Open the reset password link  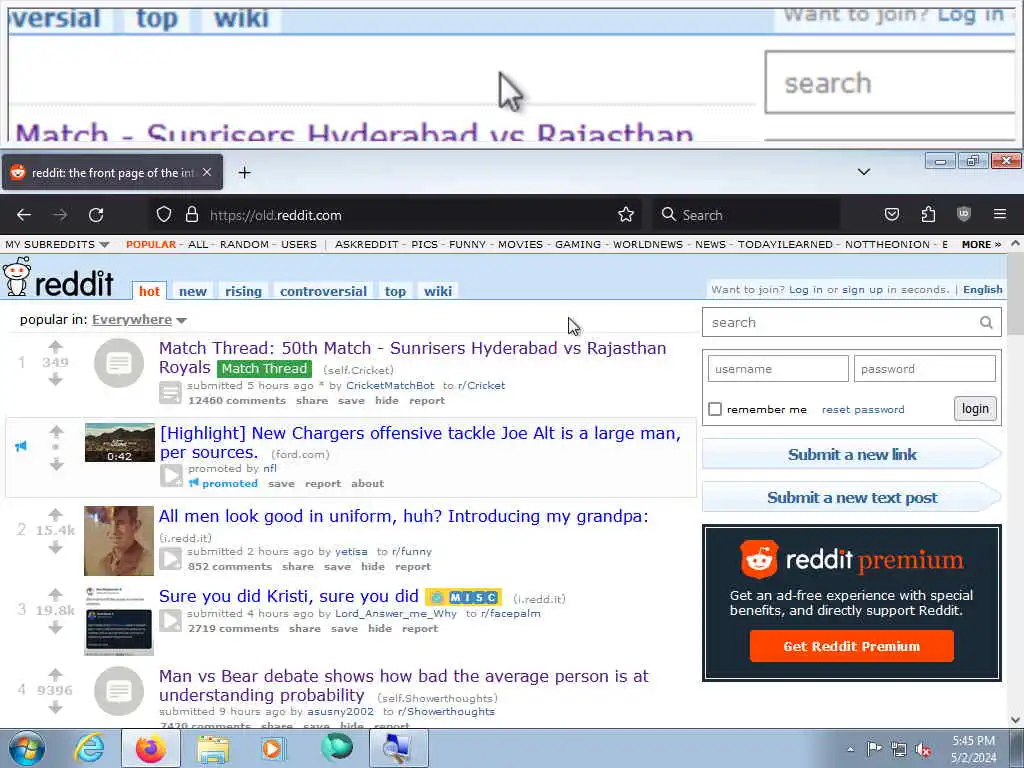click(x=863, y=409)
